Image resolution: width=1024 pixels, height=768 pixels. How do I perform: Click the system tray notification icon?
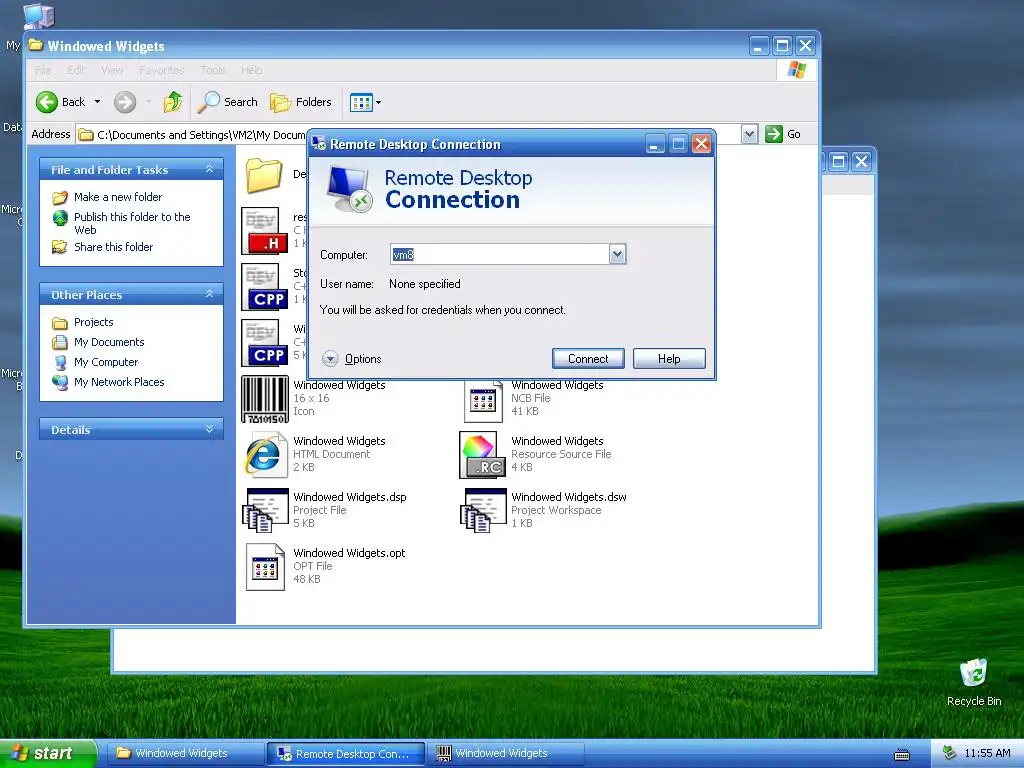click(949, 753)
